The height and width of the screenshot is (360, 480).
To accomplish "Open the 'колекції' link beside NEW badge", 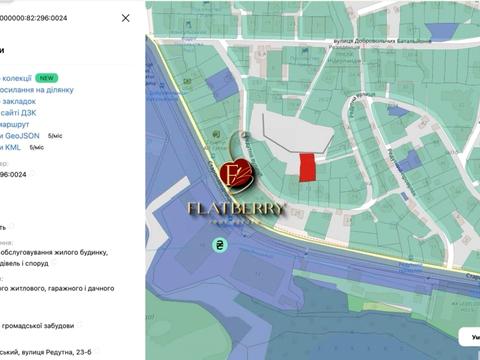I will click(x=16, y=78).
